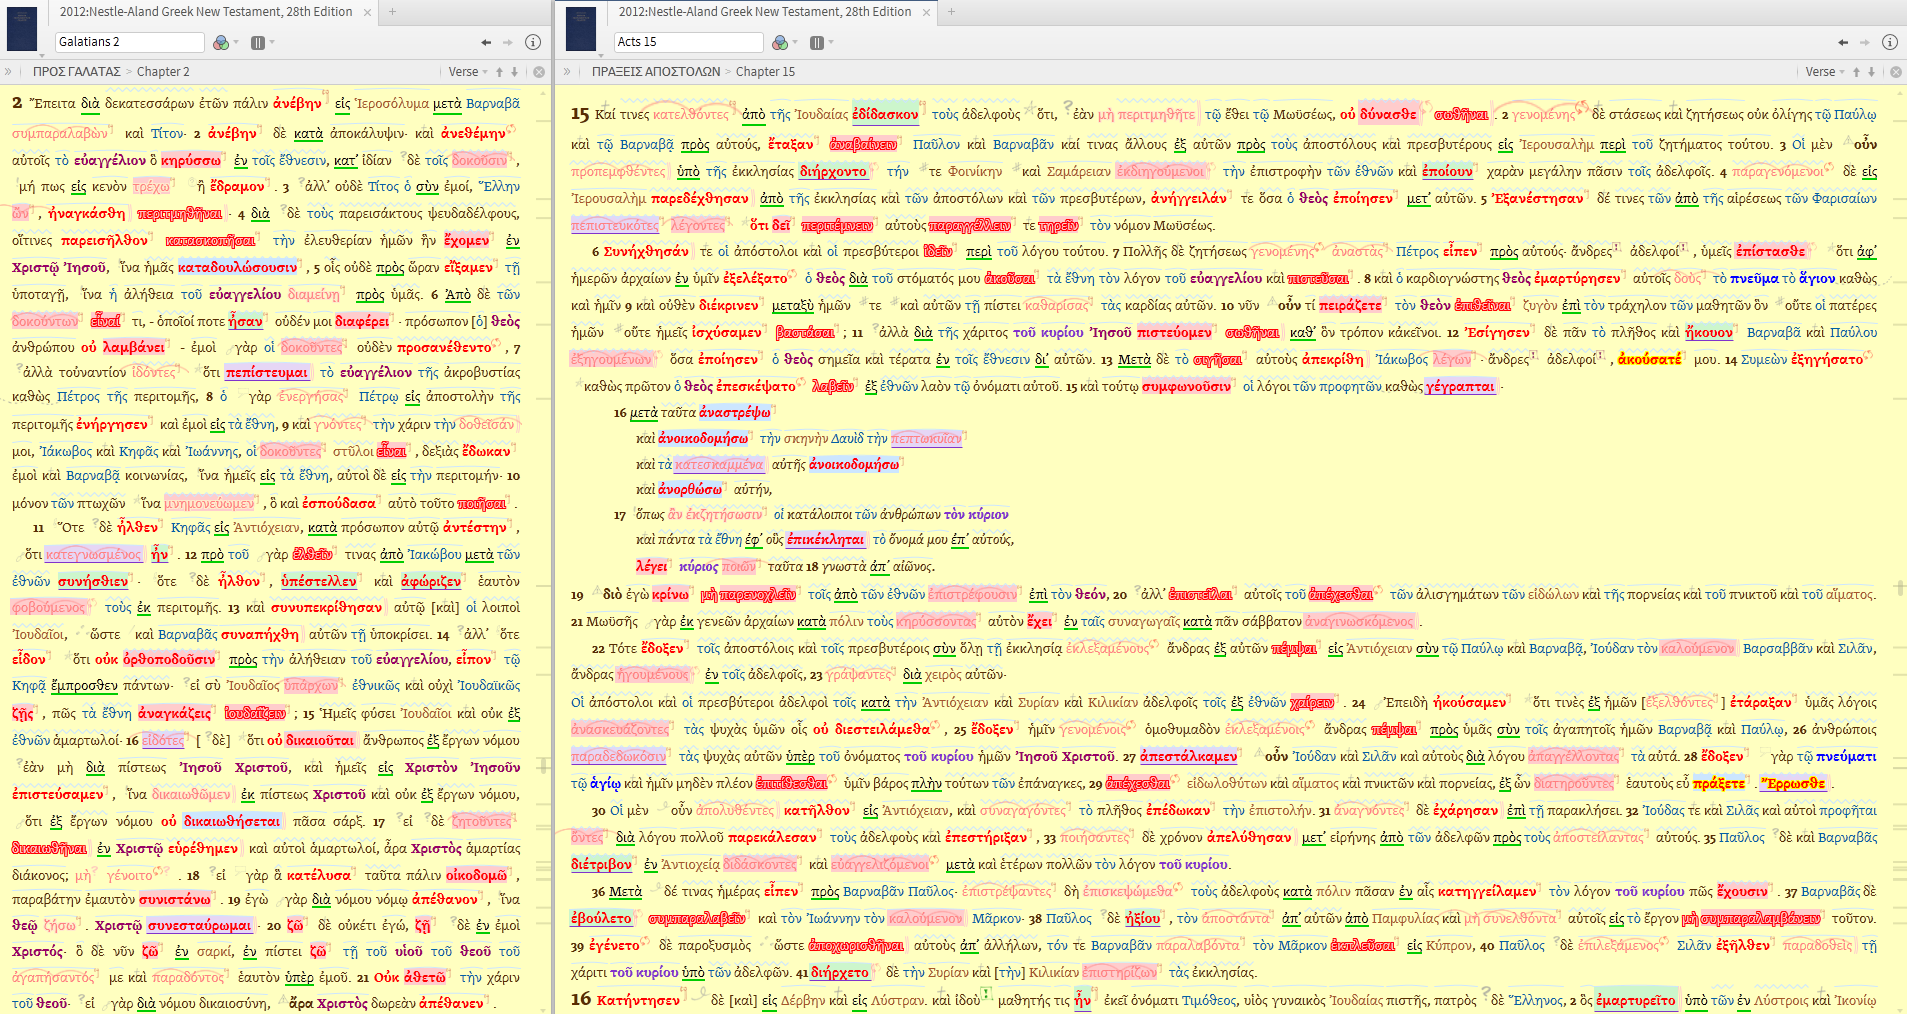The image size is (1907, 1014).
Task: Click the word Κατήντησεν in Acts 16:1
Action: [x=638, y=999]
